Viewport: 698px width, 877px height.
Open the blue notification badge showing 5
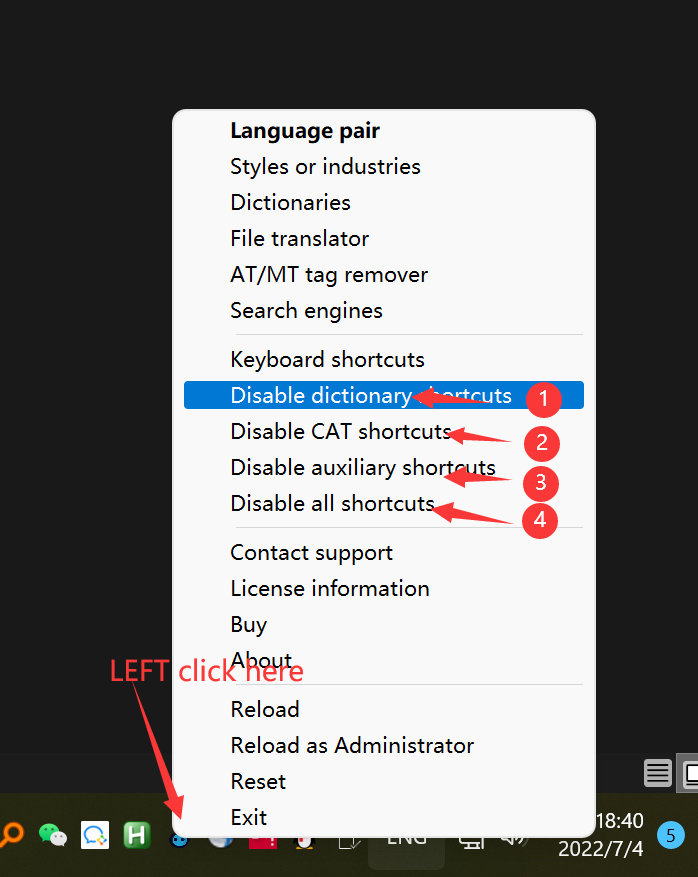671,834
